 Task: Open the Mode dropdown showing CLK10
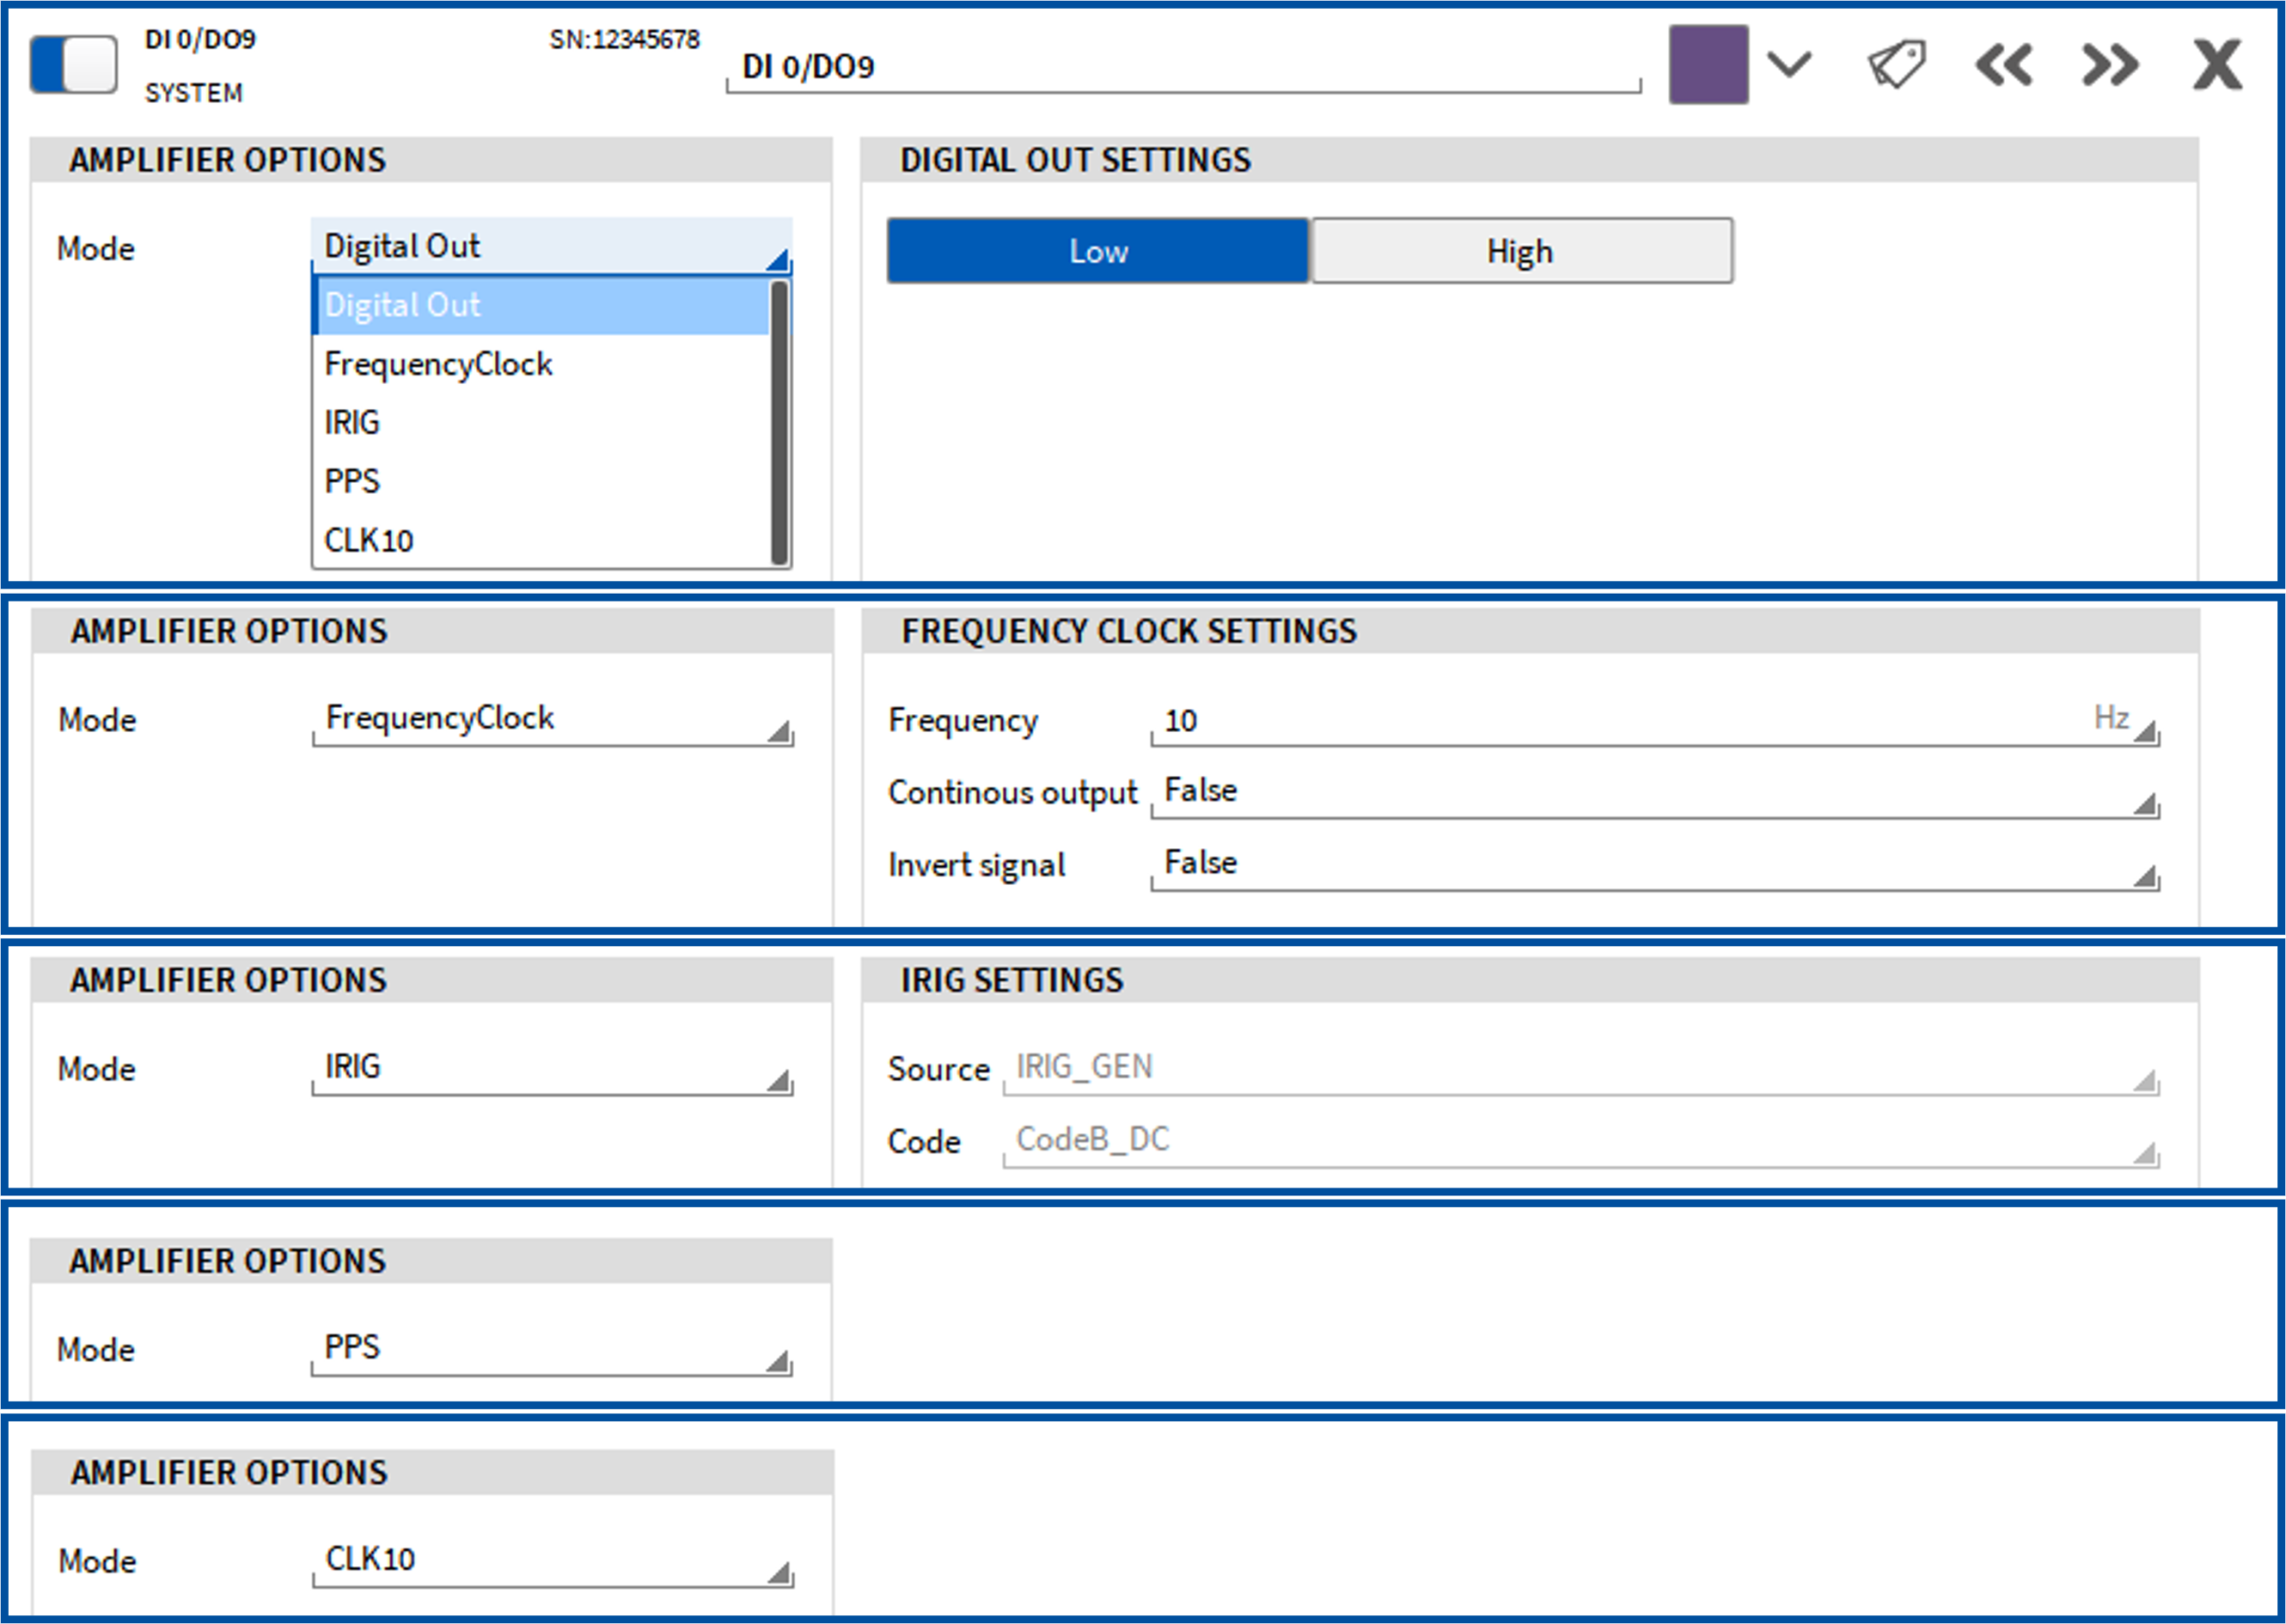553,1562
